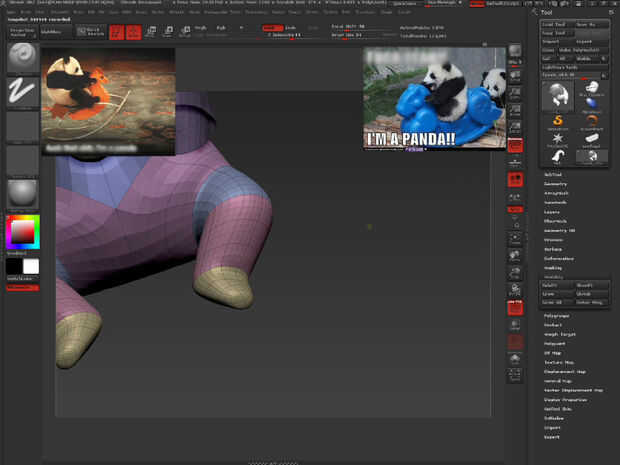The height and width of the screenshot is (465, 620).
Task: Select the large active tool thumbnail
Action: tap(558, 96)
